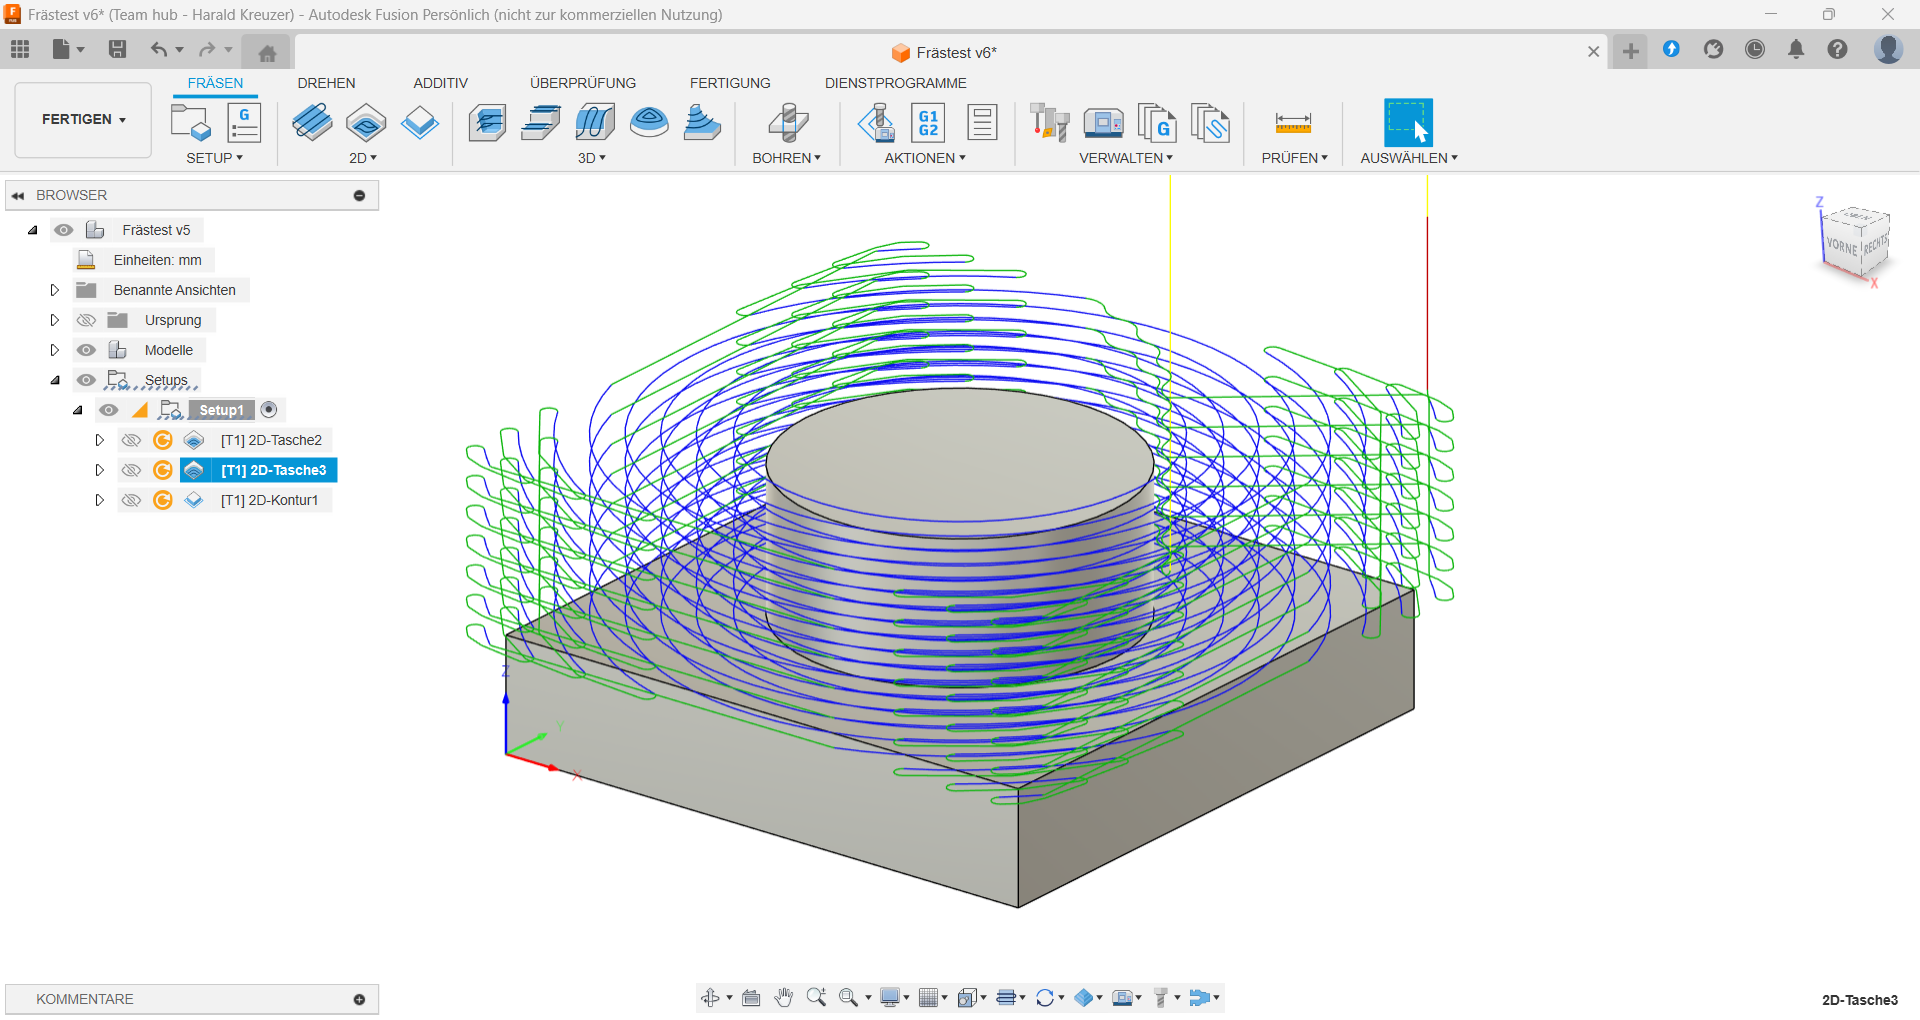The image size is (1920, 1020).
Task: Collapse the Setup1 tree node
Action: (x=77, y=410)
